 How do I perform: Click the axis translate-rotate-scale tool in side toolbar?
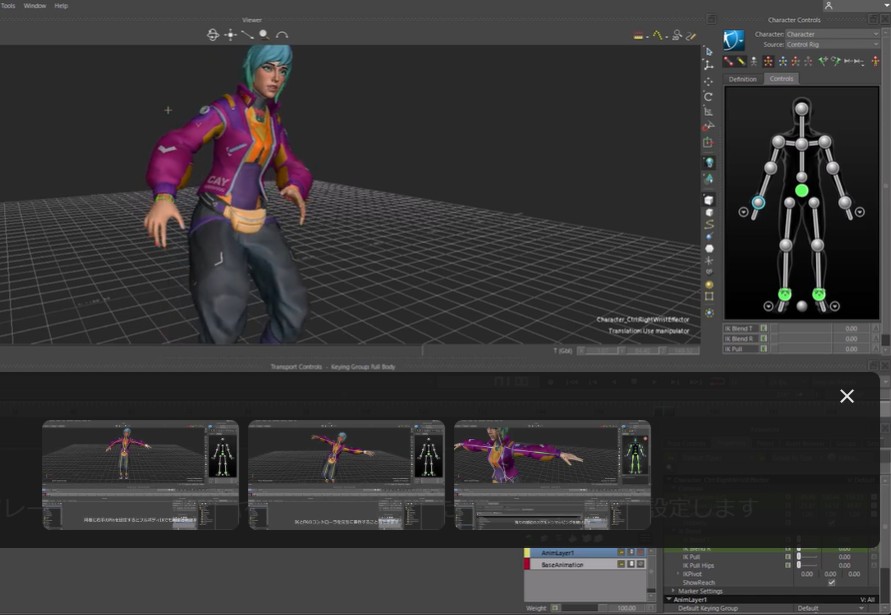[709, 65]
